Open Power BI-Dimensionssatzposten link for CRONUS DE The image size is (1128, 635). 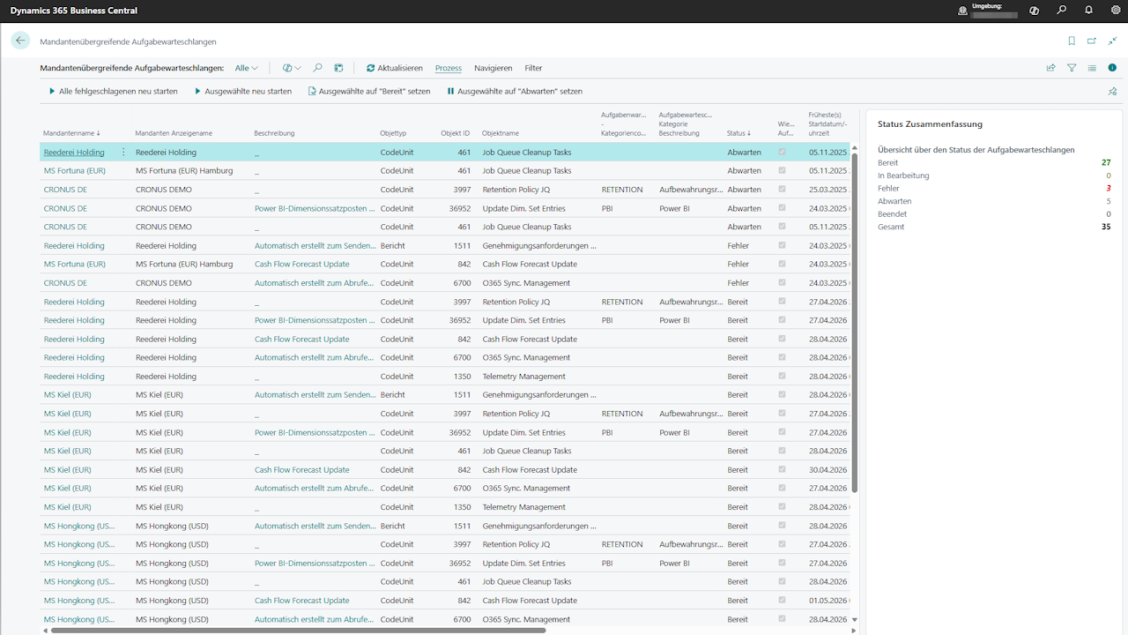click(314, 208)
